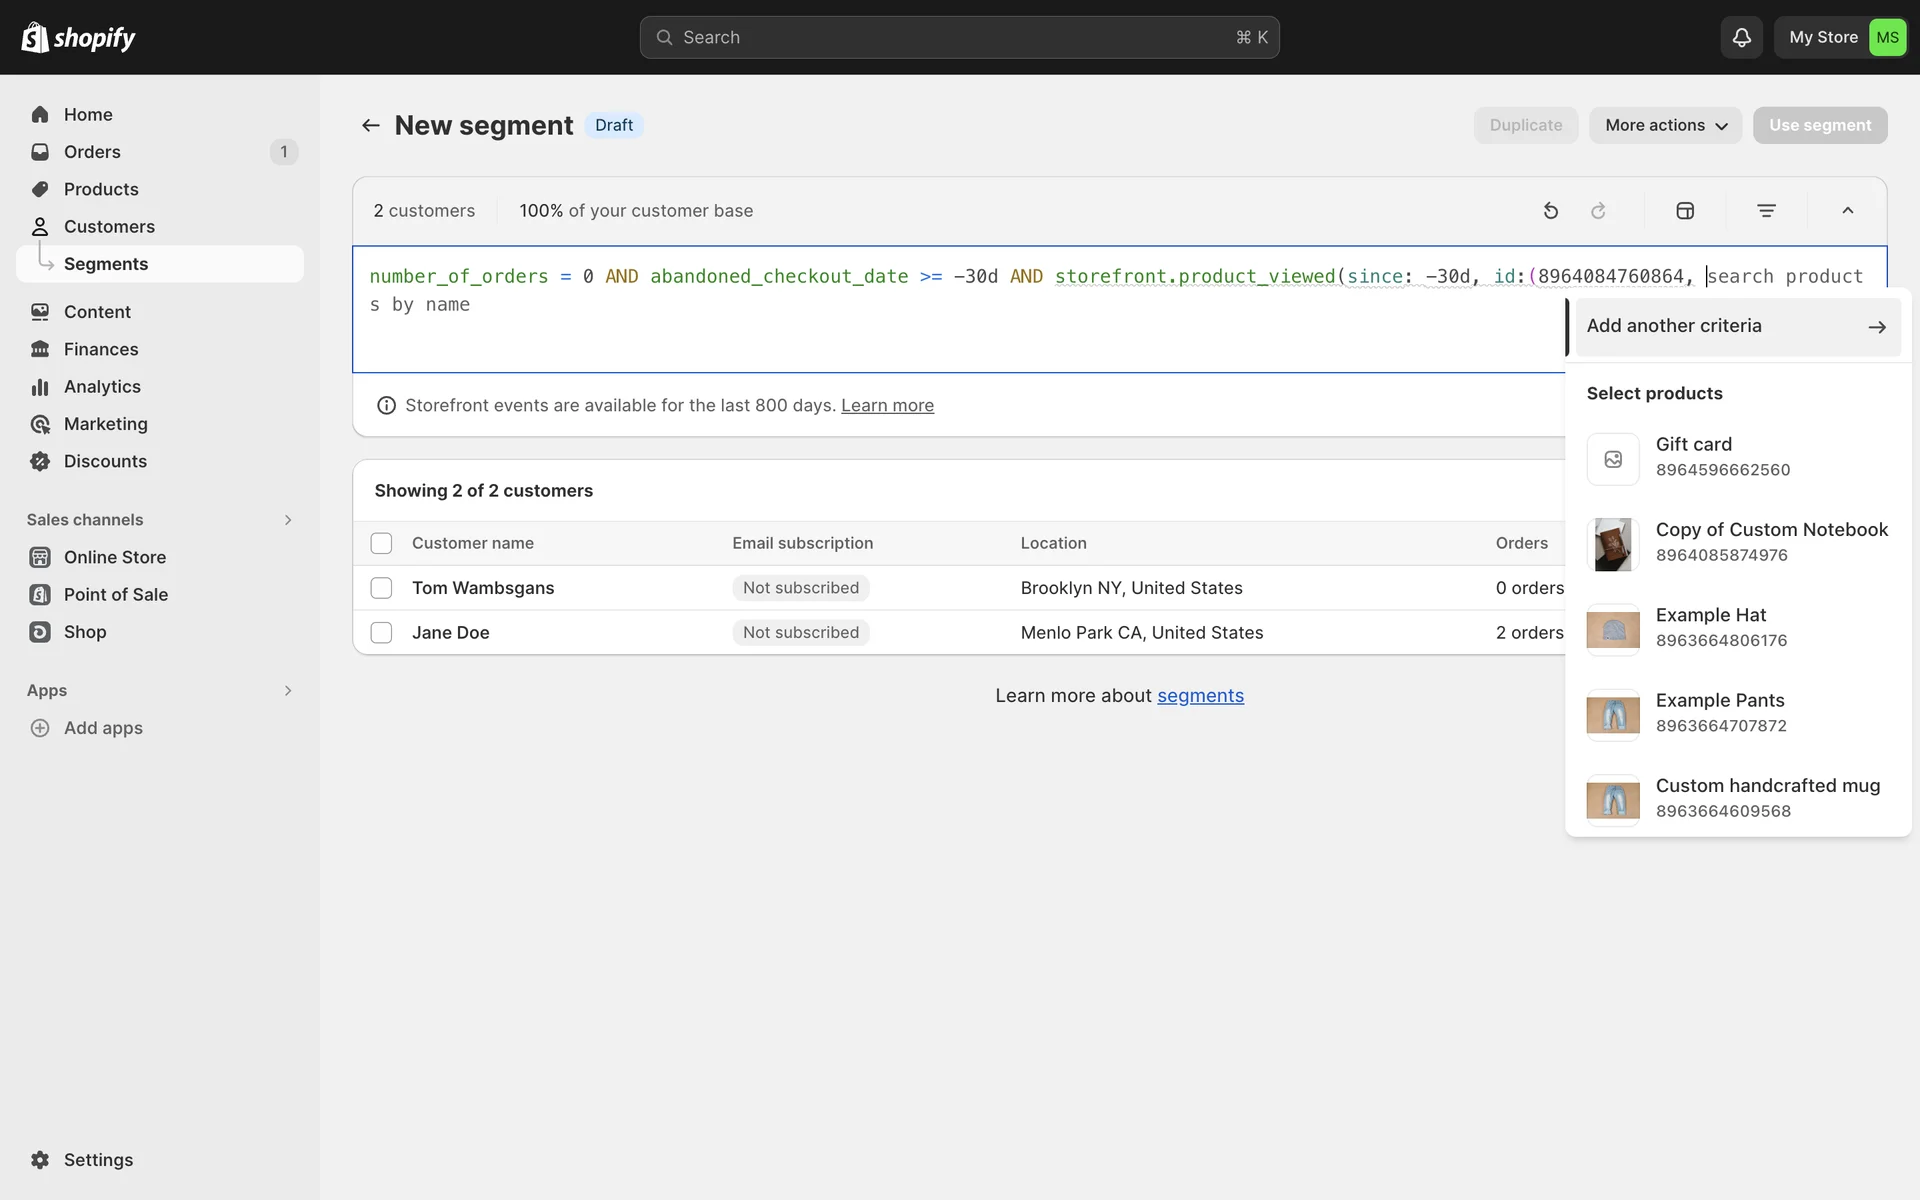Expand the Sales channels section
This screenshot has width=1920, height=1200.
(287, 520)
